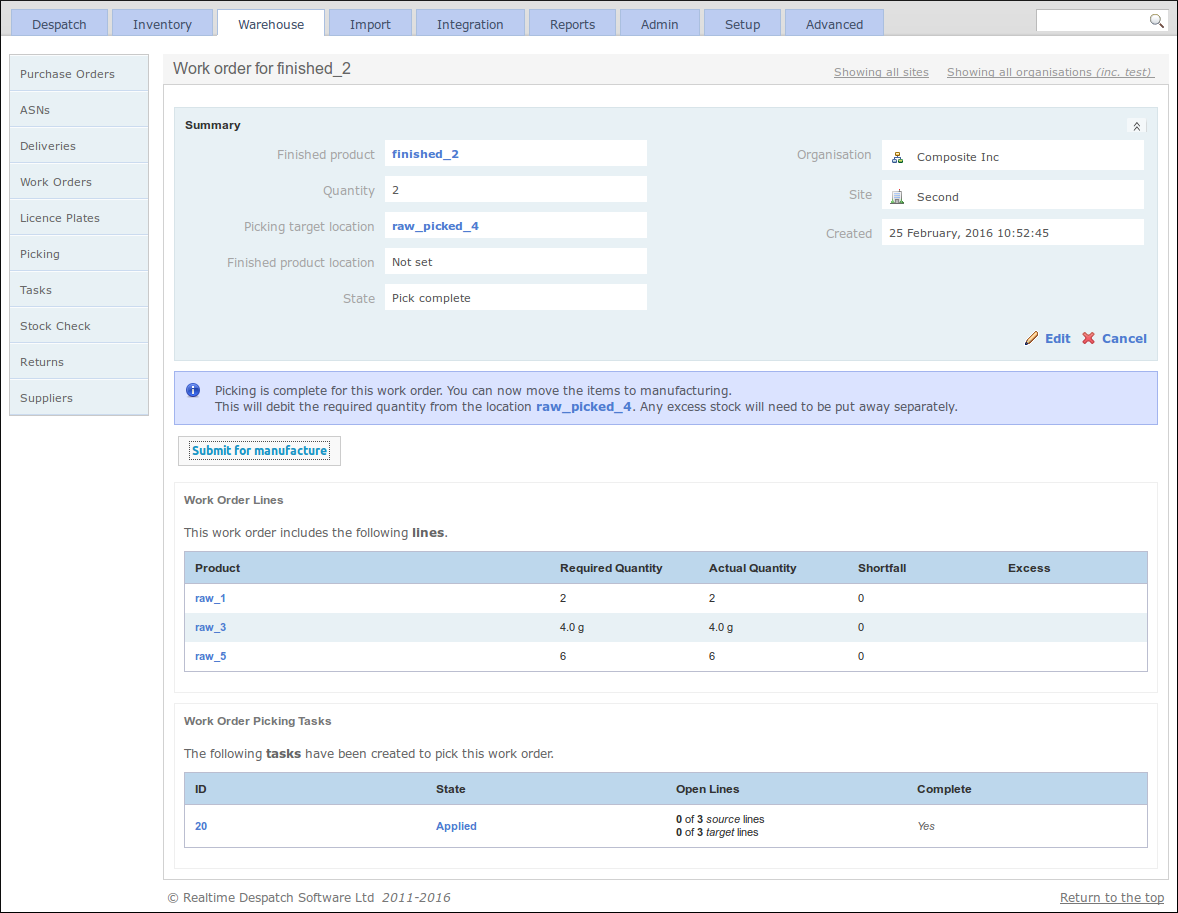Image resolution: width=1178 pixels, height=913 pixels.
Task: Open raw_picked_4 in the Summary panel
Action: [435, 226]
